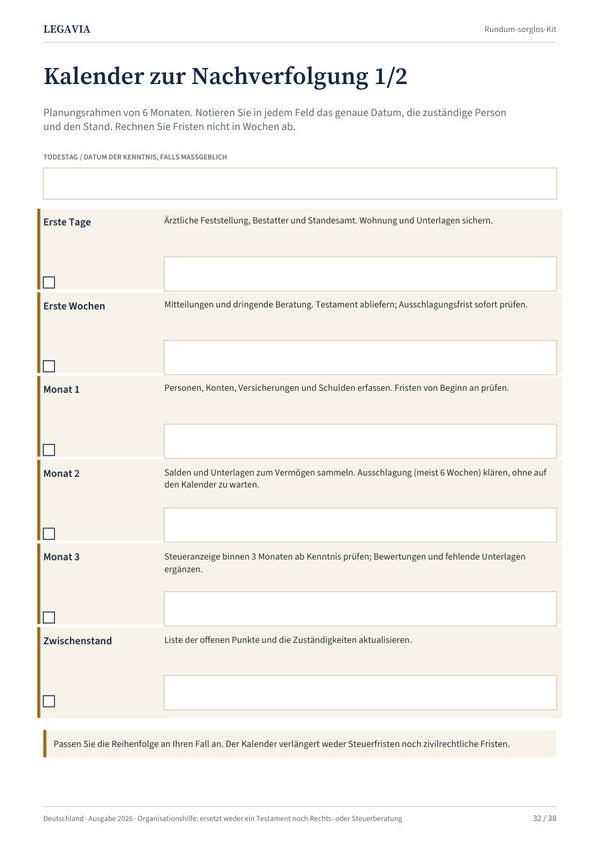Image resolution: width=600 pixels, height=849 pixels.
Task: Tick the Erste Tage checkbox
Action: coord(49,282)
